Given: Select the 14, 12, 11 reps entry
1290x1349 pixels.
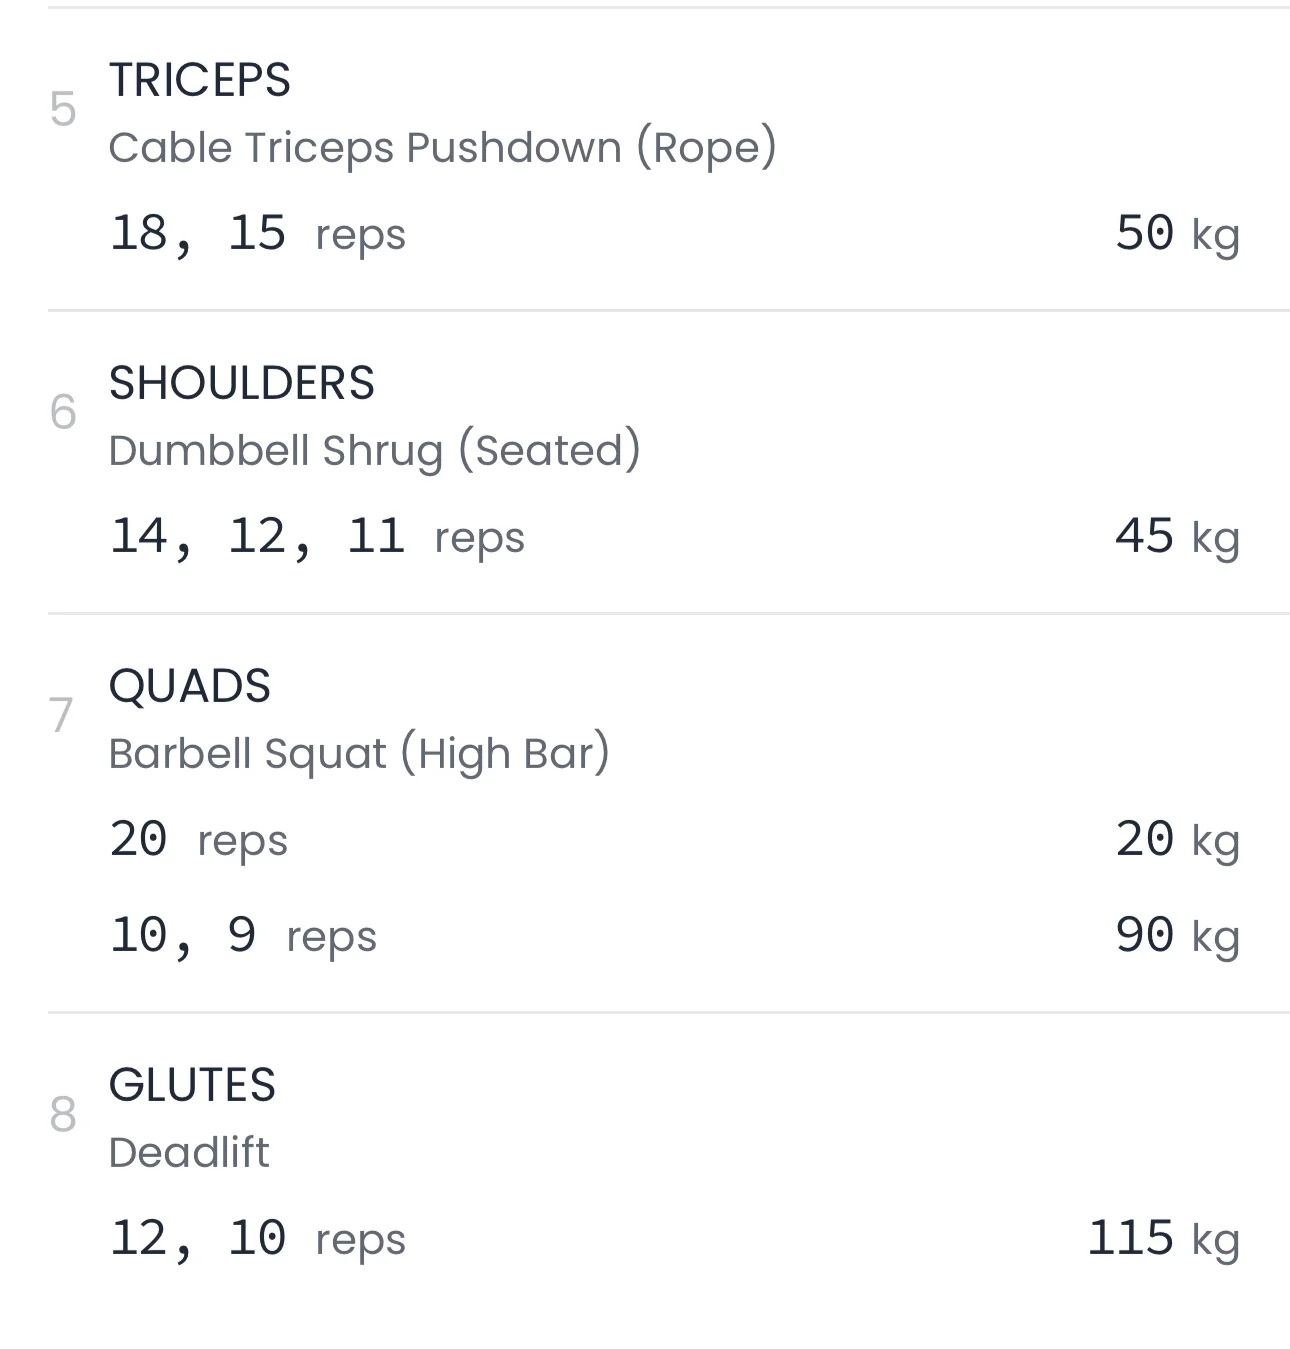Looking at the screenshot, I should pyautogui.click(x=316, y=537).
